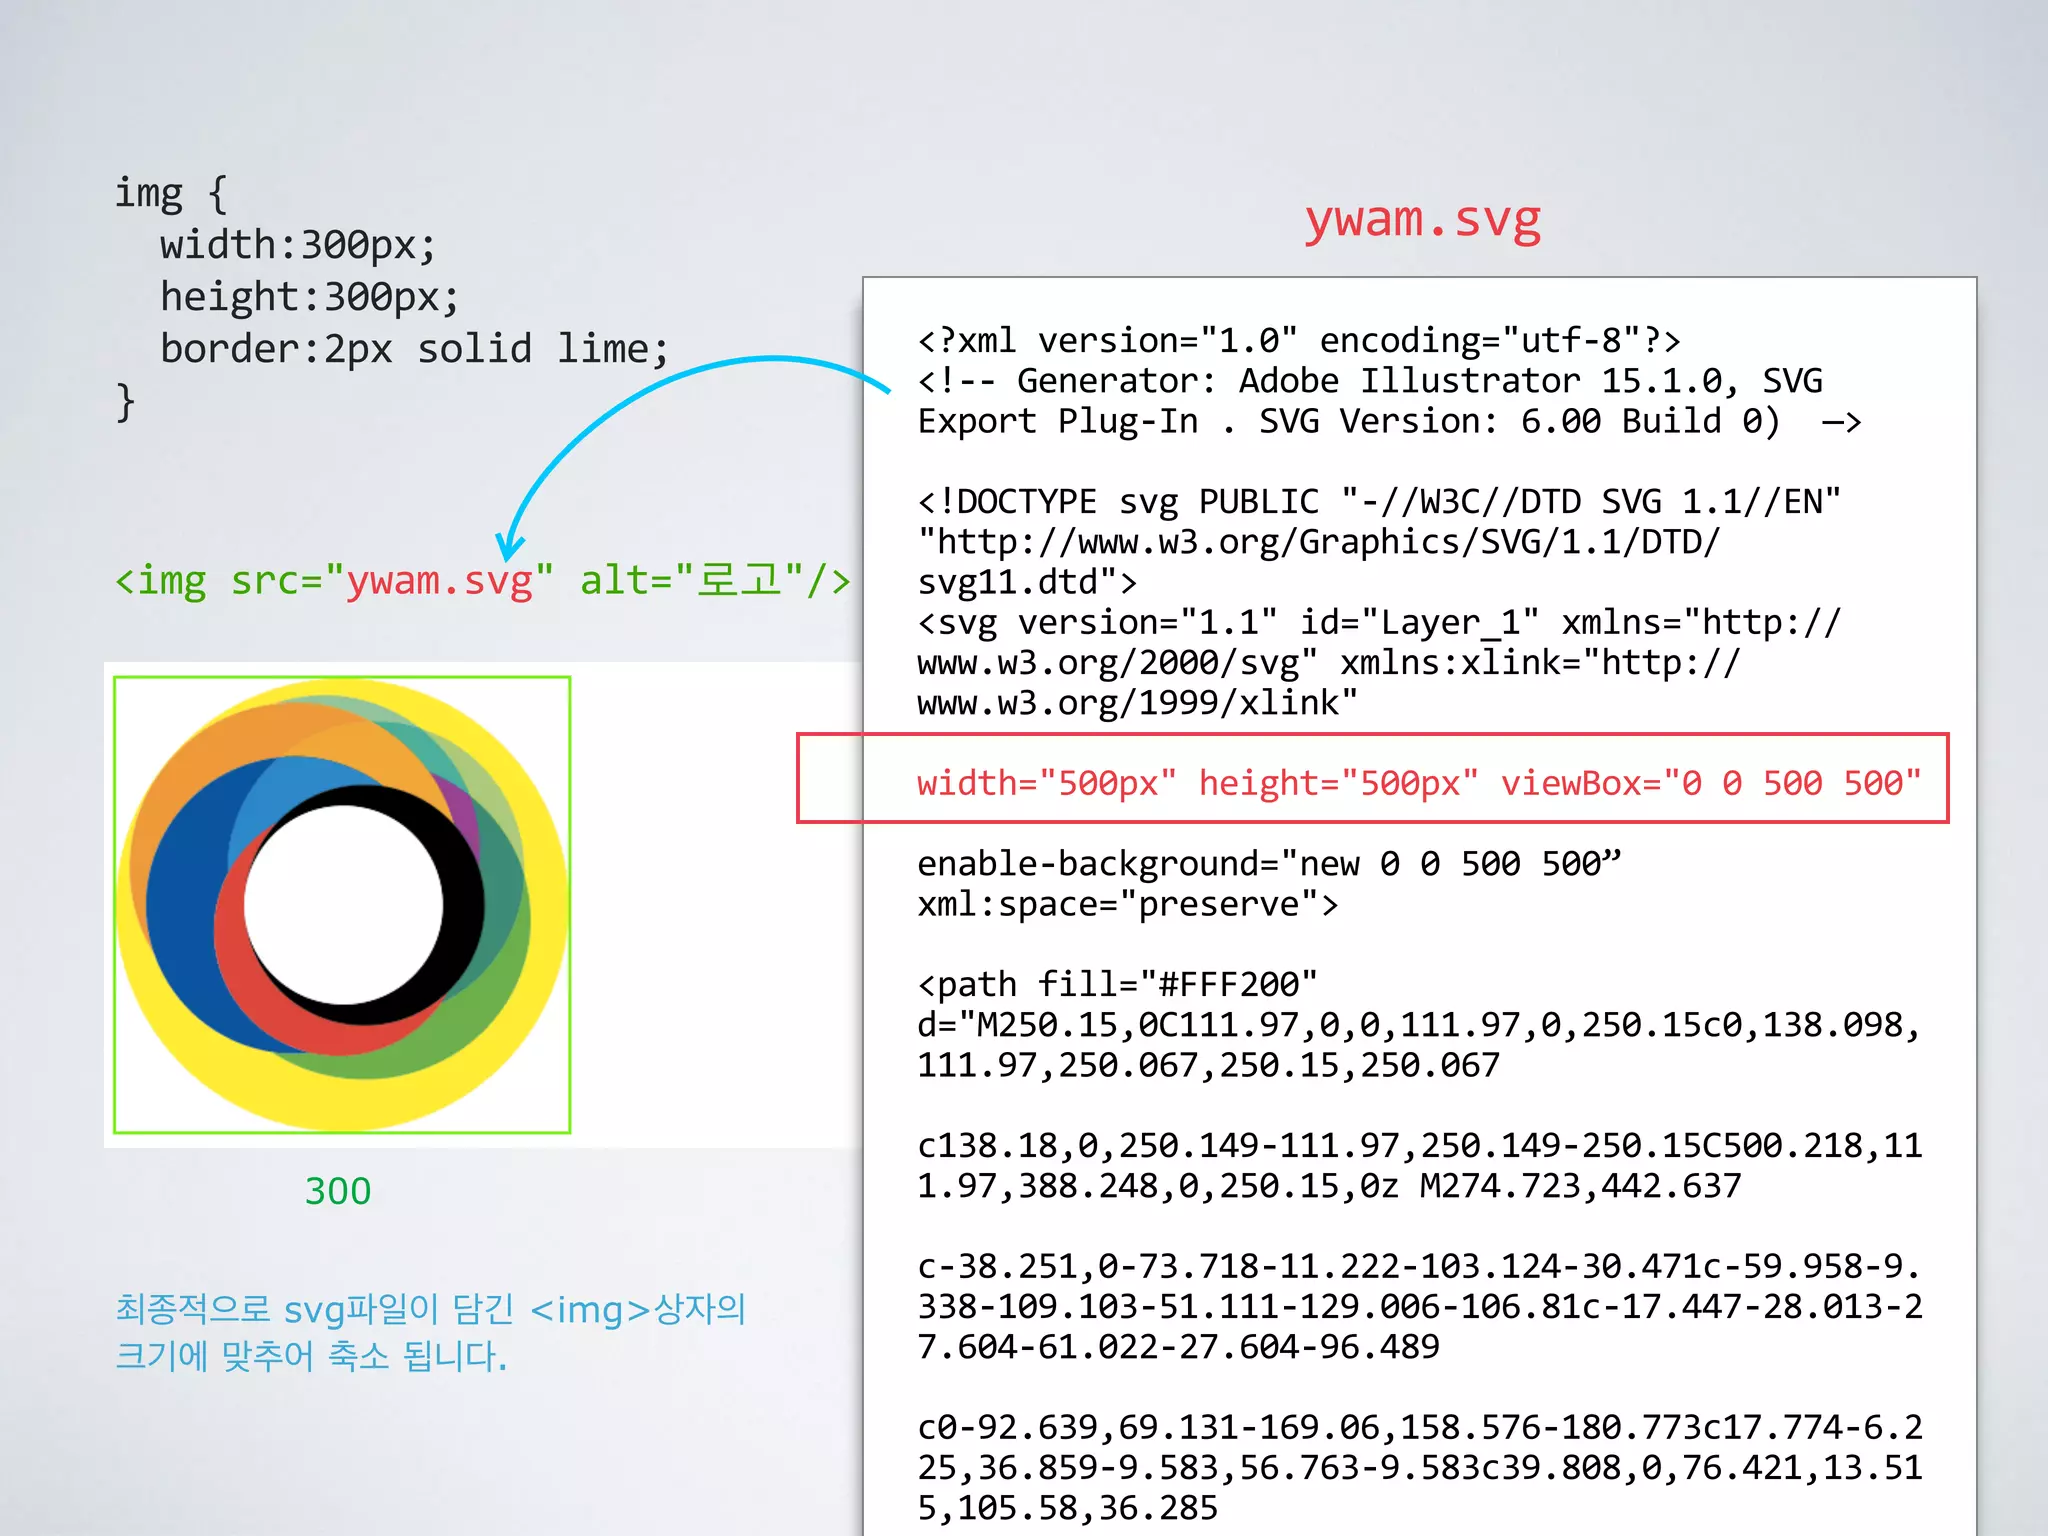Click path data line starting '338-109.103-51.111'
Image resolution: width=2048 pixels, height=1536 pixels.
pos(1419,1306)
